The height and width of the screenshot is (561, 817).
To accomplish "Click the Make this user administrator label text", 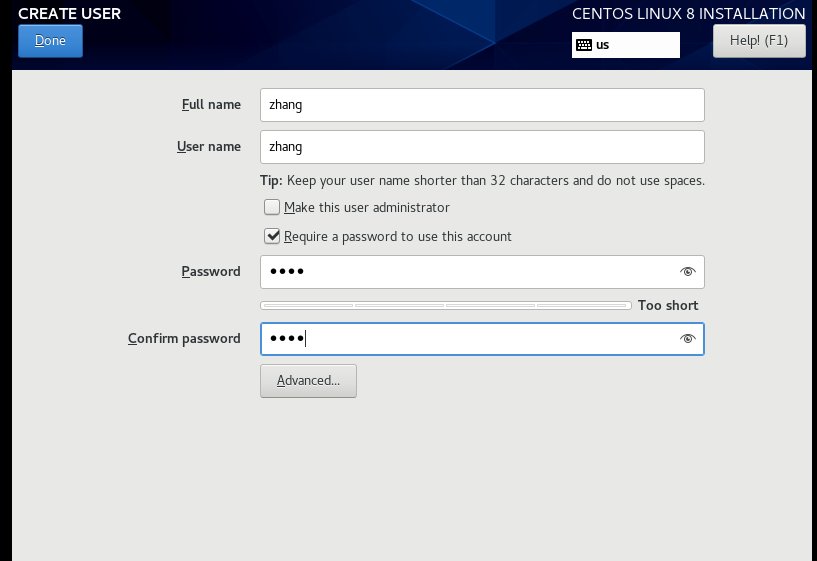I will [x=367, y=207].
